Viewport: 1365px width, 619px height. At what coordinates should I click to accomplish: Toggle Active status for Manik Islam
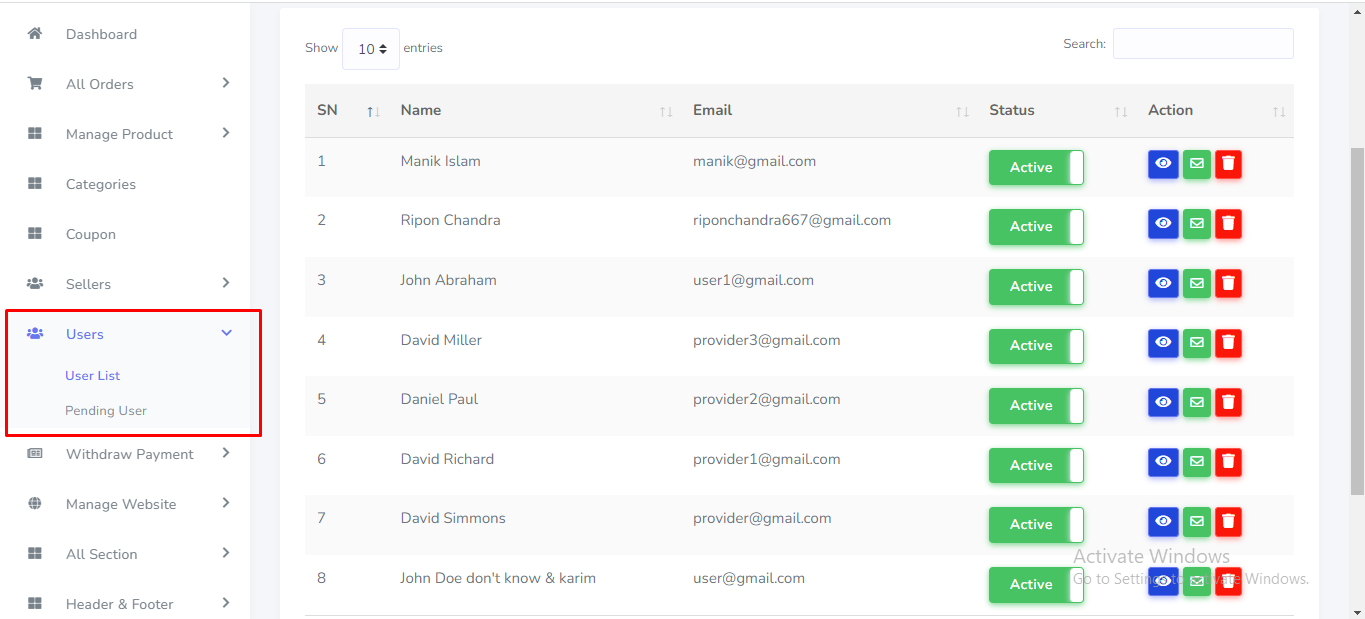[x=1035, y=168]
